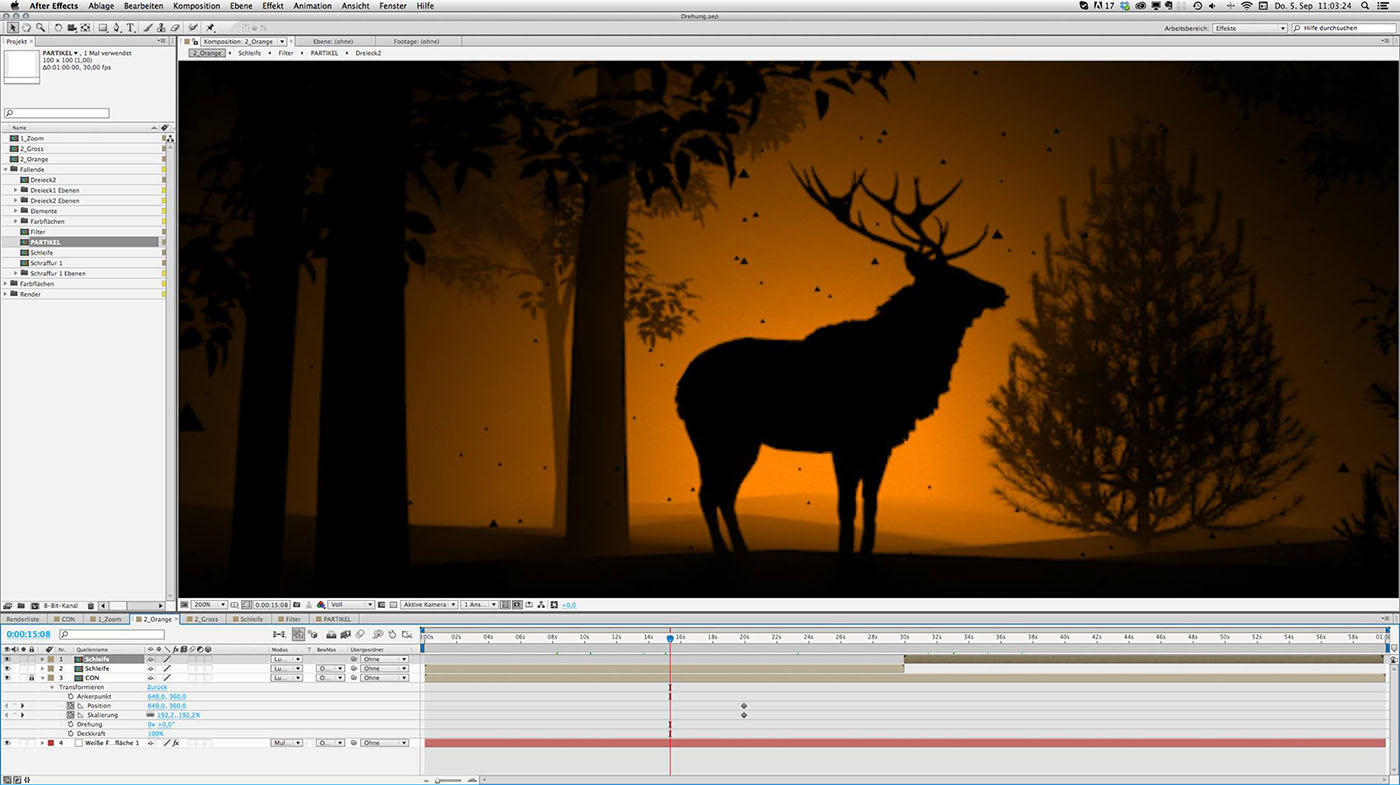Select the Hand tool
This screenshot has height=785, width=1400.
click(x=26, y=28)
